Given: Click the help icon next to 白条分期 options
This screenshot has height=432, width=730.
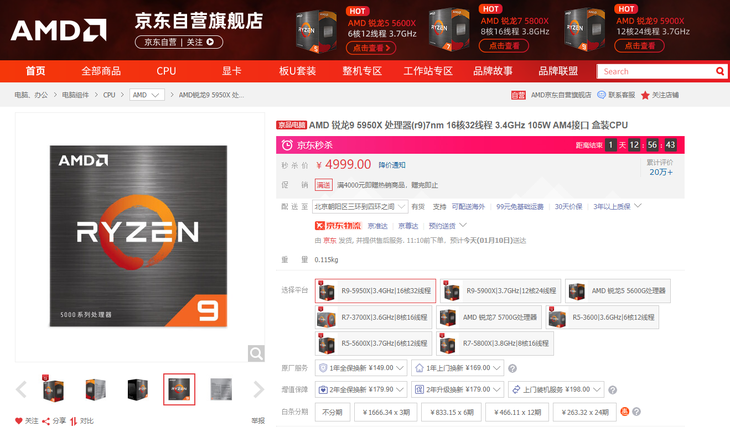Looking at the screenshot, I should pyautogui.click(x=636, y=412).
